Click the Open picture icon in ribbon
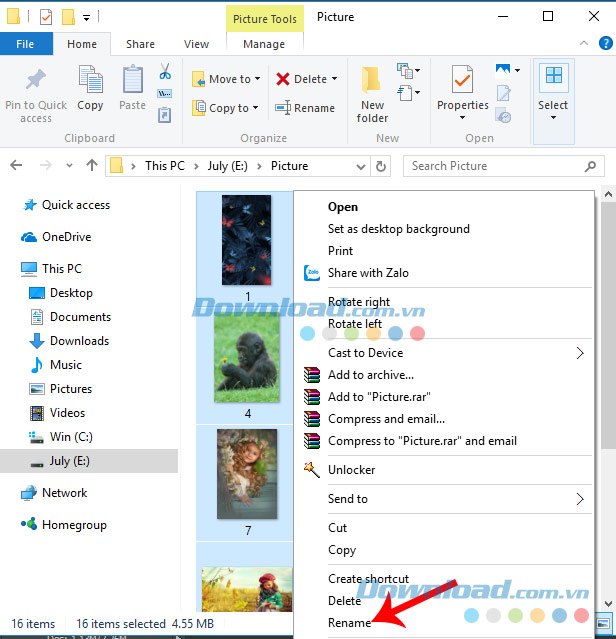616x639 pixels. click(503, 71)
